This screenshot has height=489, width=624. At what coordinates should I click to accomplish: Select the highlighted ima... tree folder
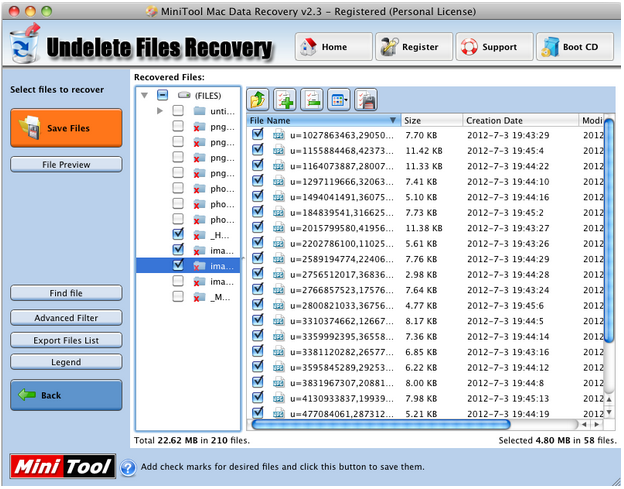188,266
